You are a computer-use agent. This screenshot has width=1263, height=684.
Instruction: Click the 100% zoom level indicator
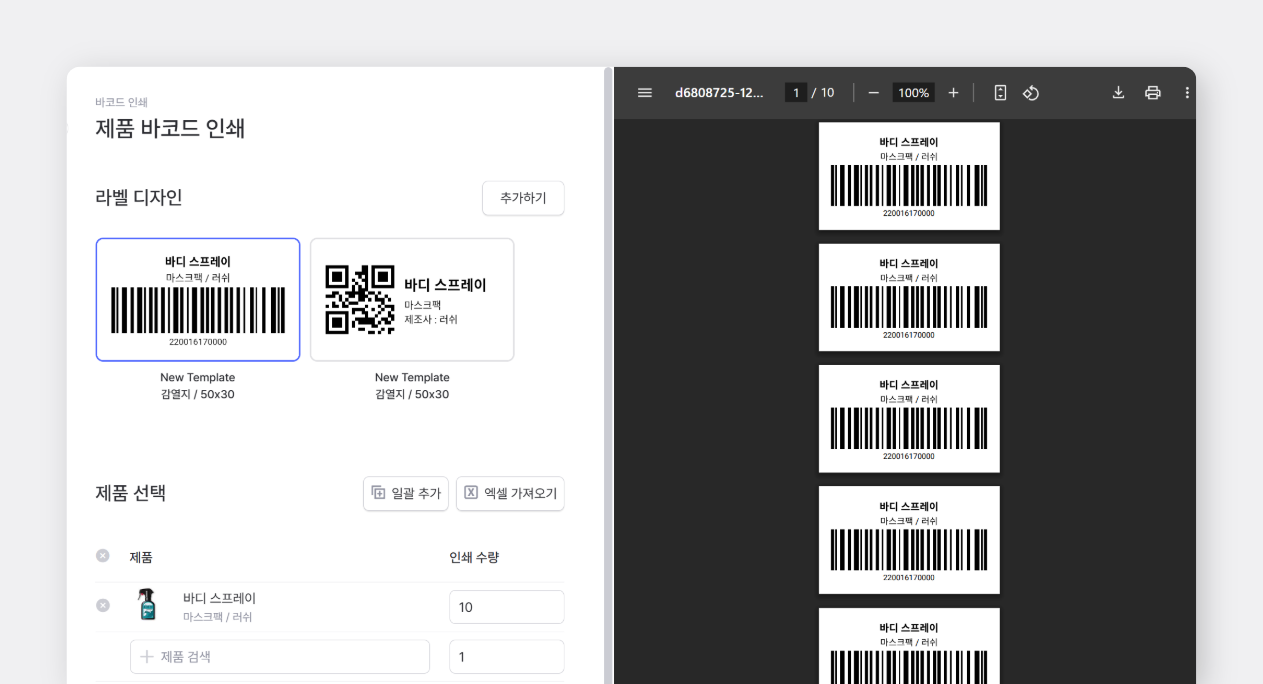pos(912,92)
